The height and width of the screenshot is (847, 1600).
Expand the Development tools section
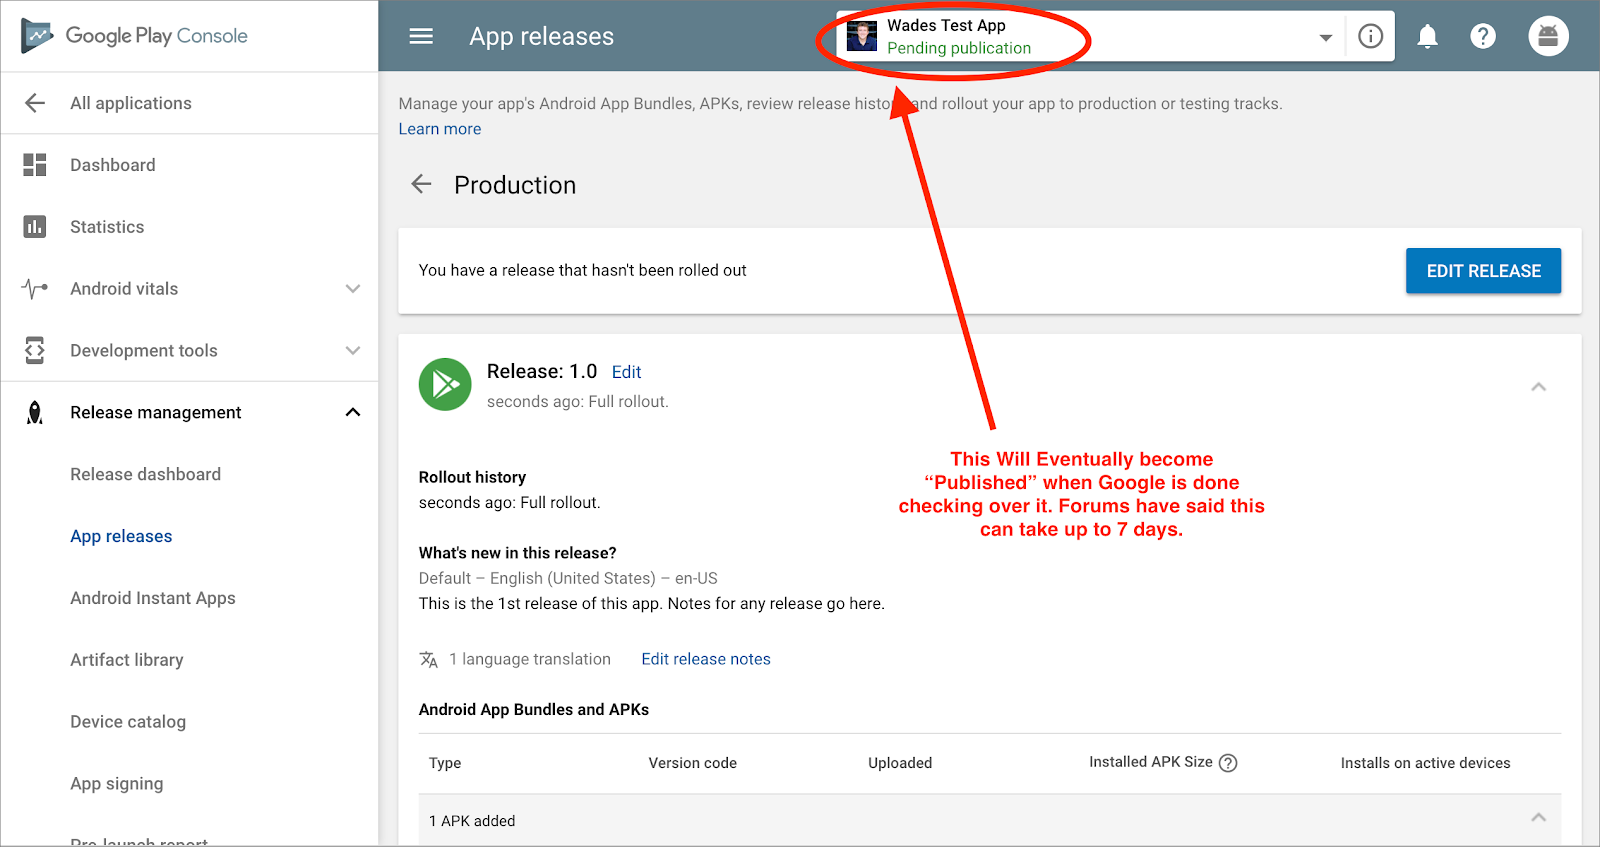click(353, 351)
